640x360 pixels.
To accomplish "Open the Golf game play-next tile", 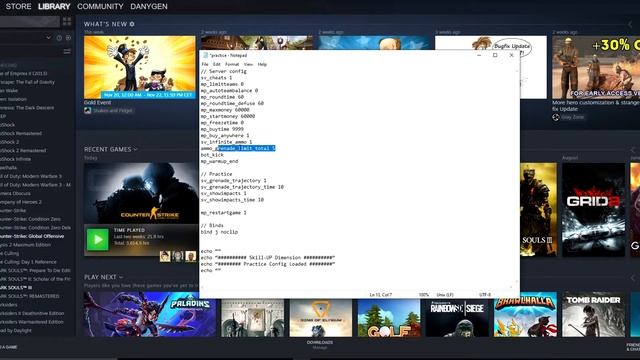I will pos(389,317).
